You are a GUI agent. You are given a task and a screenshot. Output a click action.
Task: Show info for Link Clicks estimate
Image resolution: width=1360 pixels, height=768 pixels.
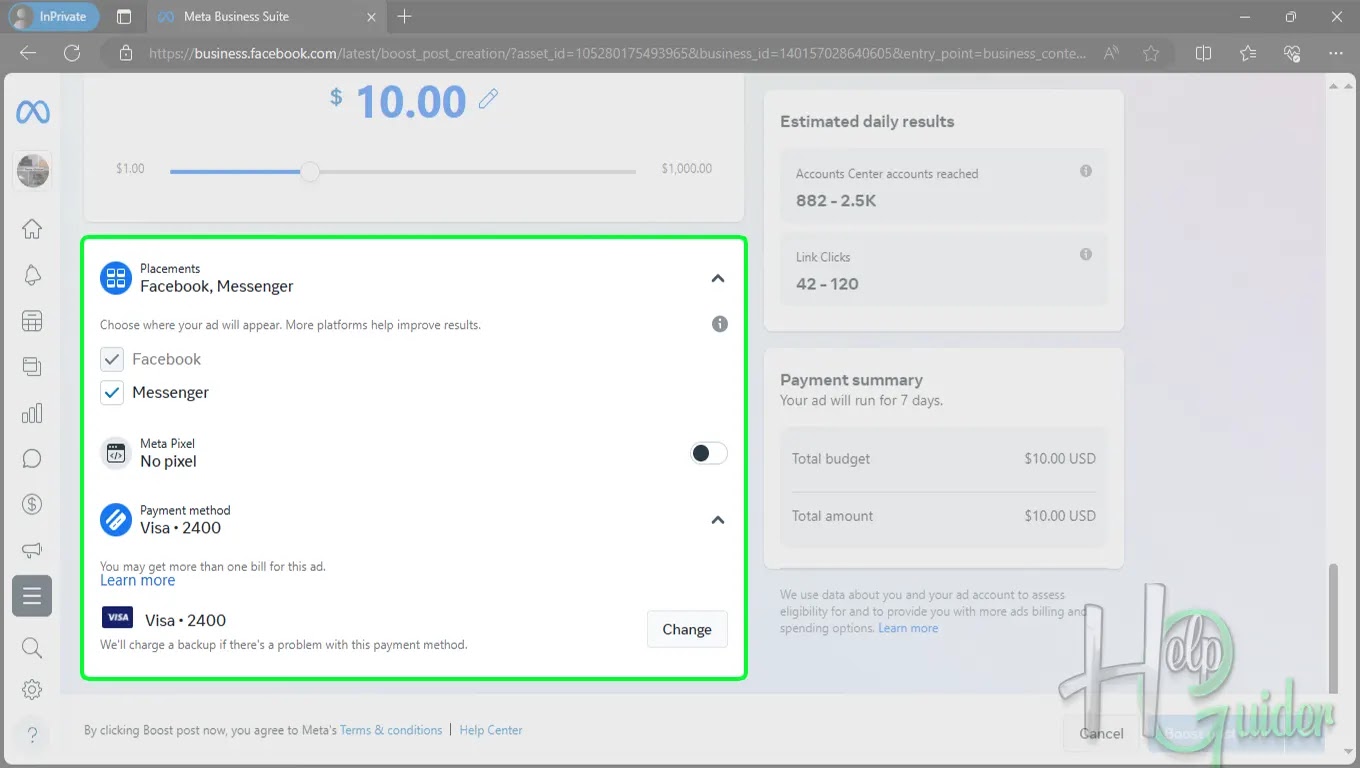1086,255
